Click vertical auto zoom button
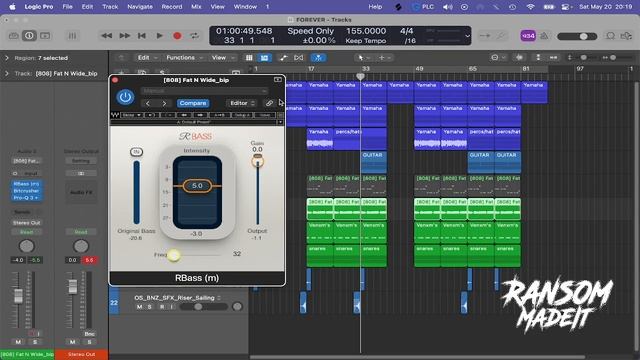 click(538, 58)
